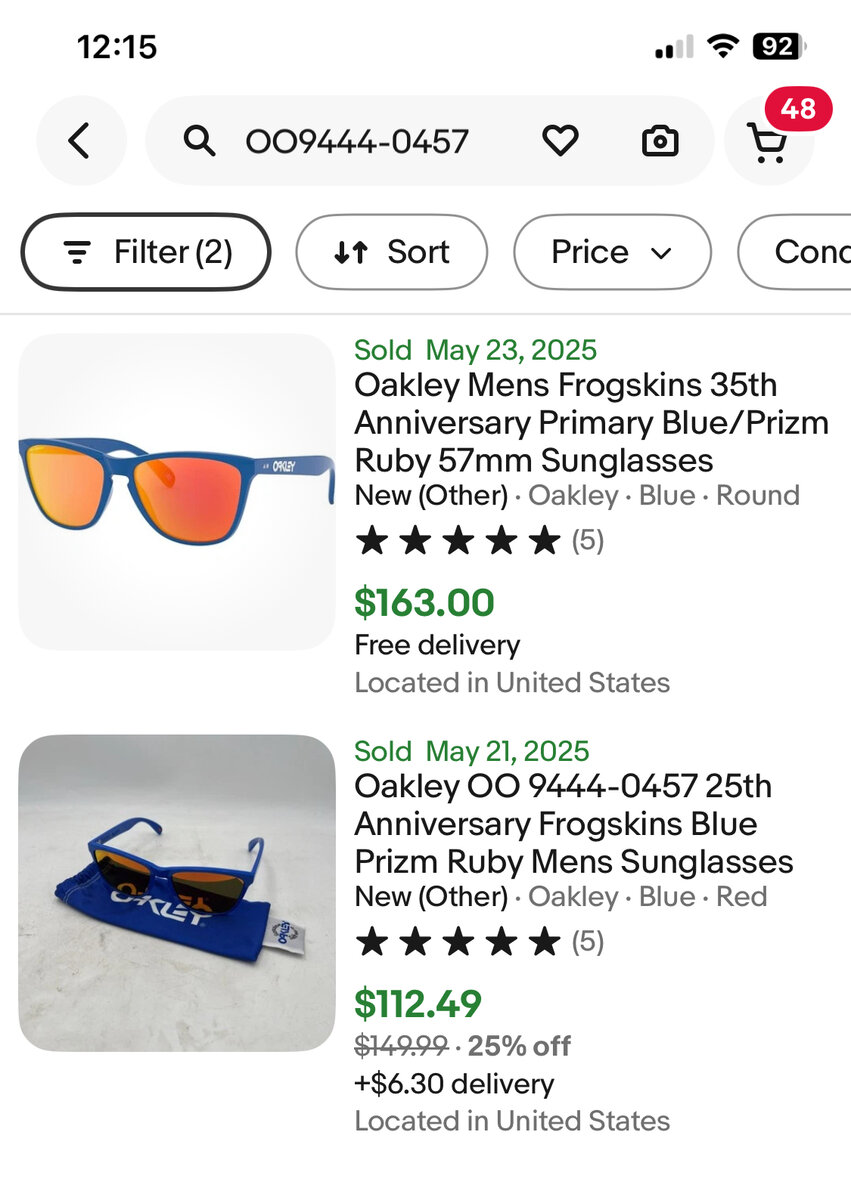Tap the magnifying glass search icon
851x1200 pixels.
pos(200,142)
